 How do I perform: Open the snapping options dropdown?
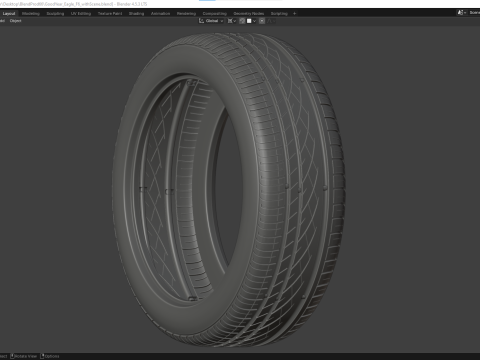point(251,21)
